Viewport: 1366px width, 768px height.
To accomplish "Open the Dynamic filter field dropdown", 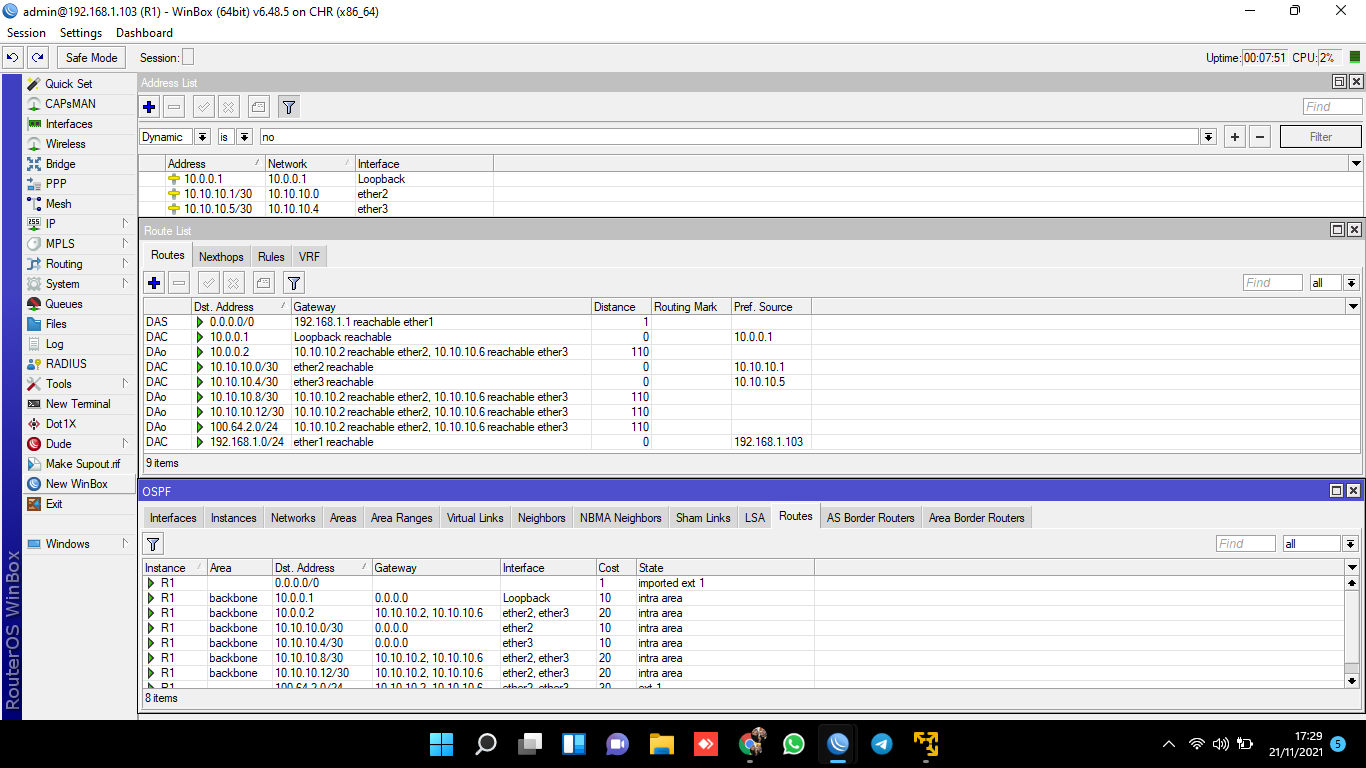I will [202, 137].
